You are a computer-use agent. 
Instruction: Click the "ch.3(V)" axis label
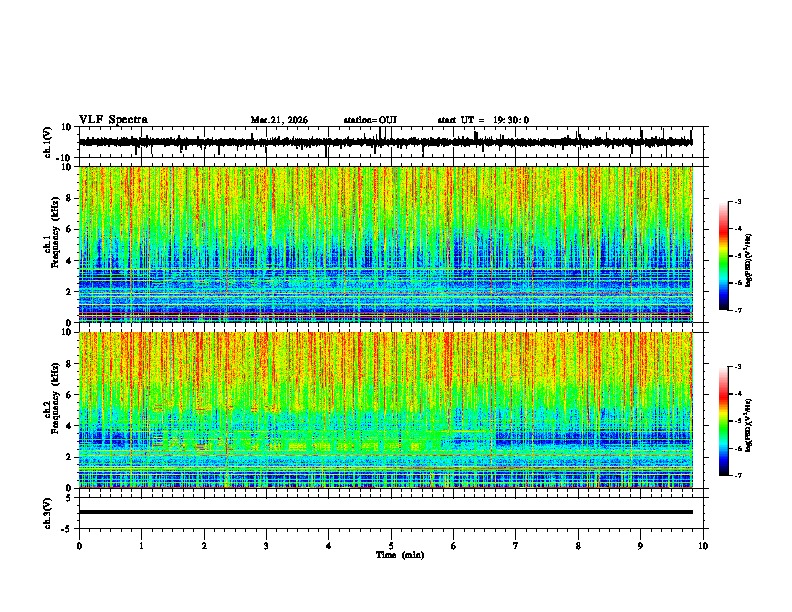[48, 513]
